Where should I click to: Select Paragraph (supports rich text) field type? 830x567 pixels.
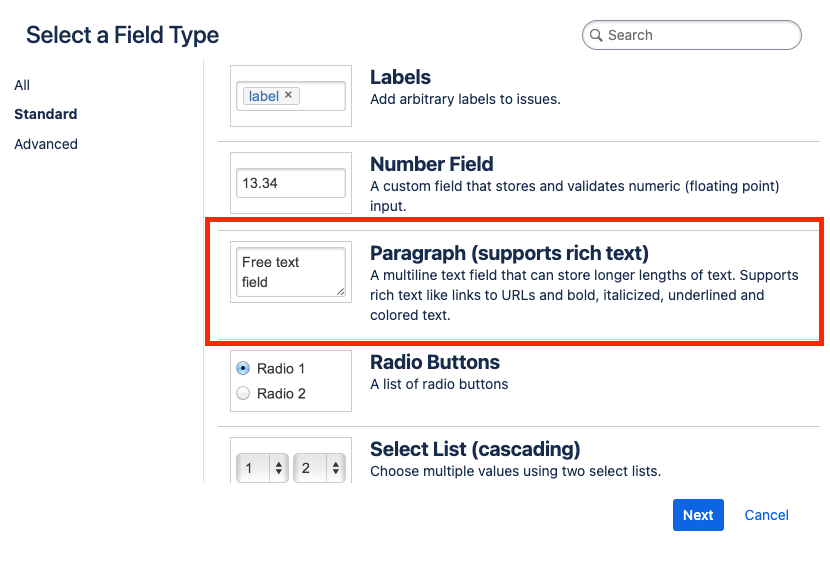click(509, 253)
